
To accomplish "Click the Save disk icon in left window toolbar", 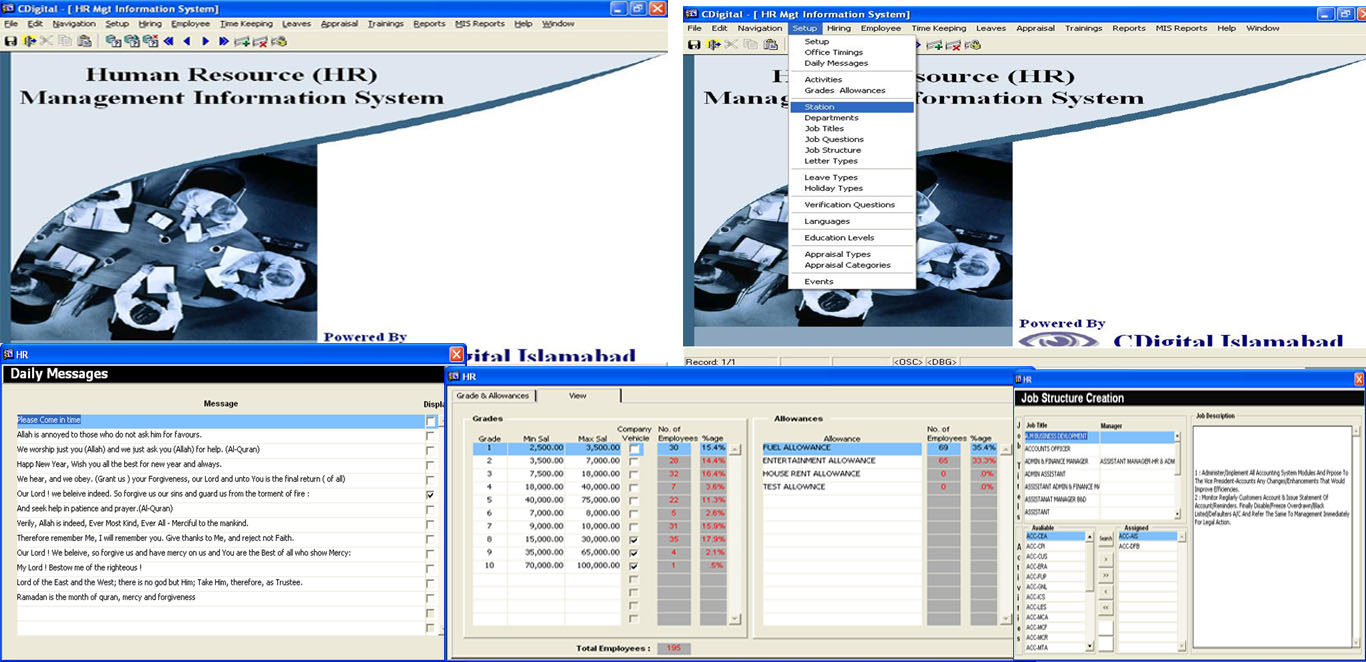I will [11, 41].
